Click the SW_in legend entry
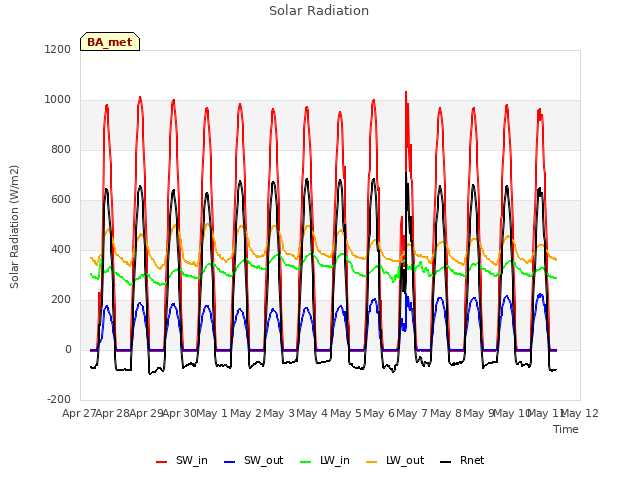The height and width of the screenshot is (480, 640). click(x=182, y=460)
